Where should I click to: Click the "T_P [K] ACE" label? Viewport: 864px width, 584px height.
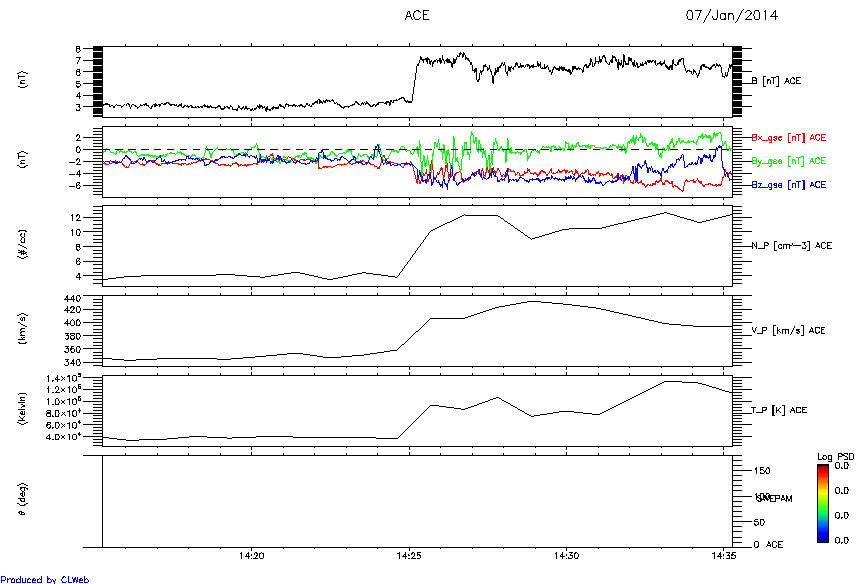pos(779,410)
